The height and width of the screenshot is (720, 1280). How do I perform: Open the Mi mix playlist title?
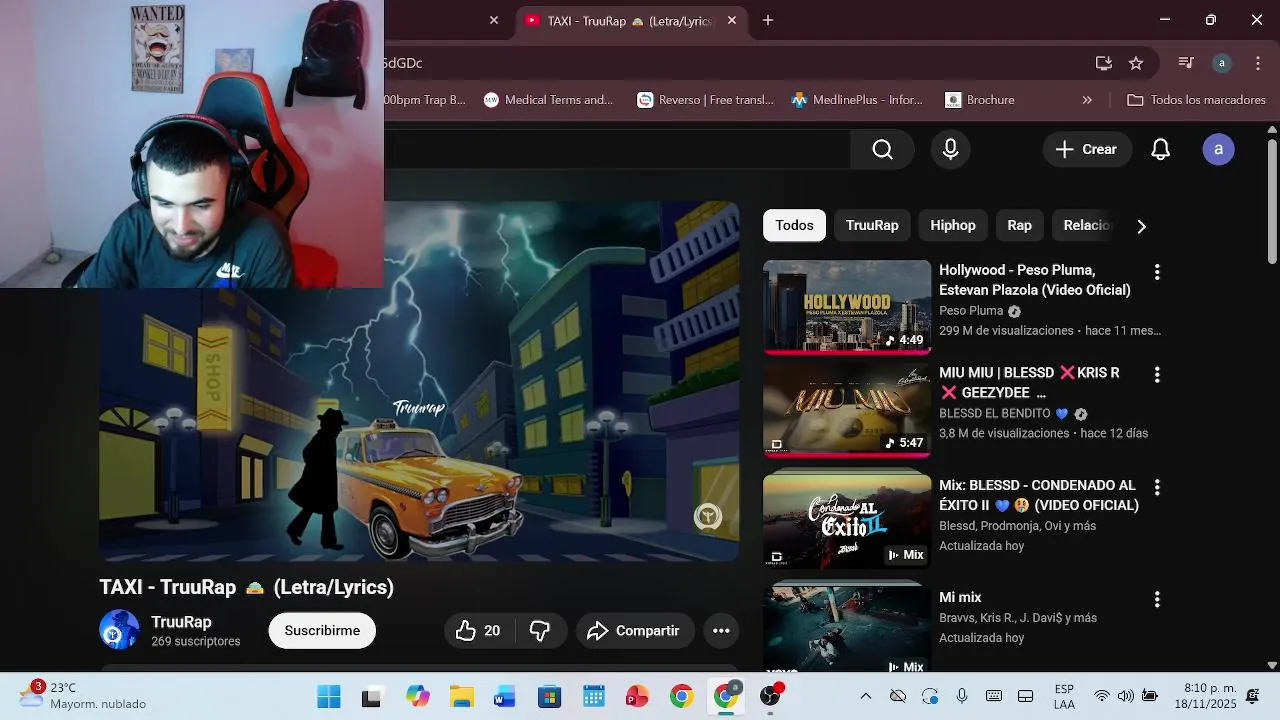[960, 597]
